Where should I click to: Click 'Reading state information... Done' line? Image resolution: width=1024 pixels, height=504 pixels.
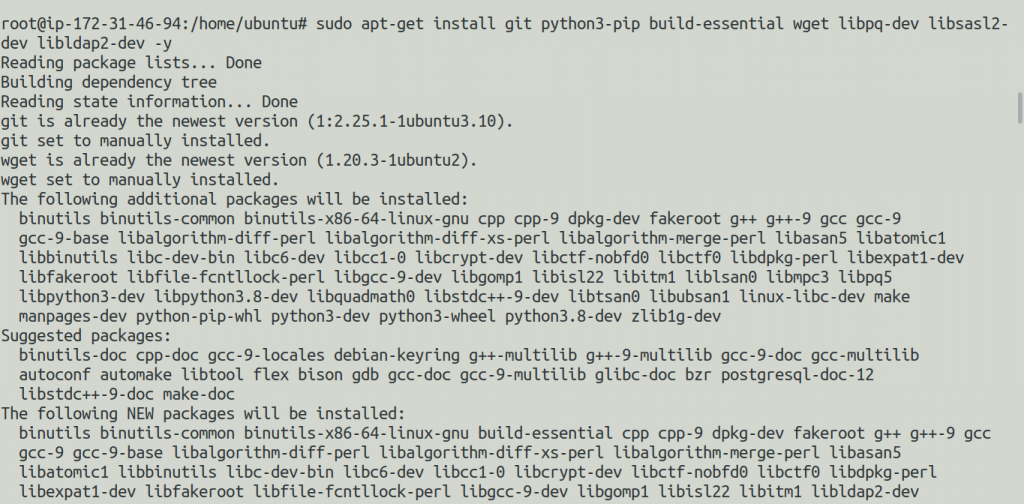(x=150, y=102)
